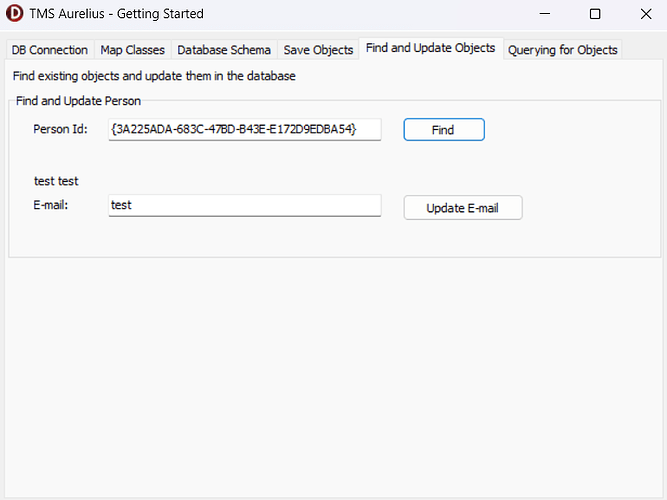Image resolution: width=667 pixels, height=500 pixels.
Task: Click 'Find existing objects and update them' description text
Action: [x=154, y=76]
